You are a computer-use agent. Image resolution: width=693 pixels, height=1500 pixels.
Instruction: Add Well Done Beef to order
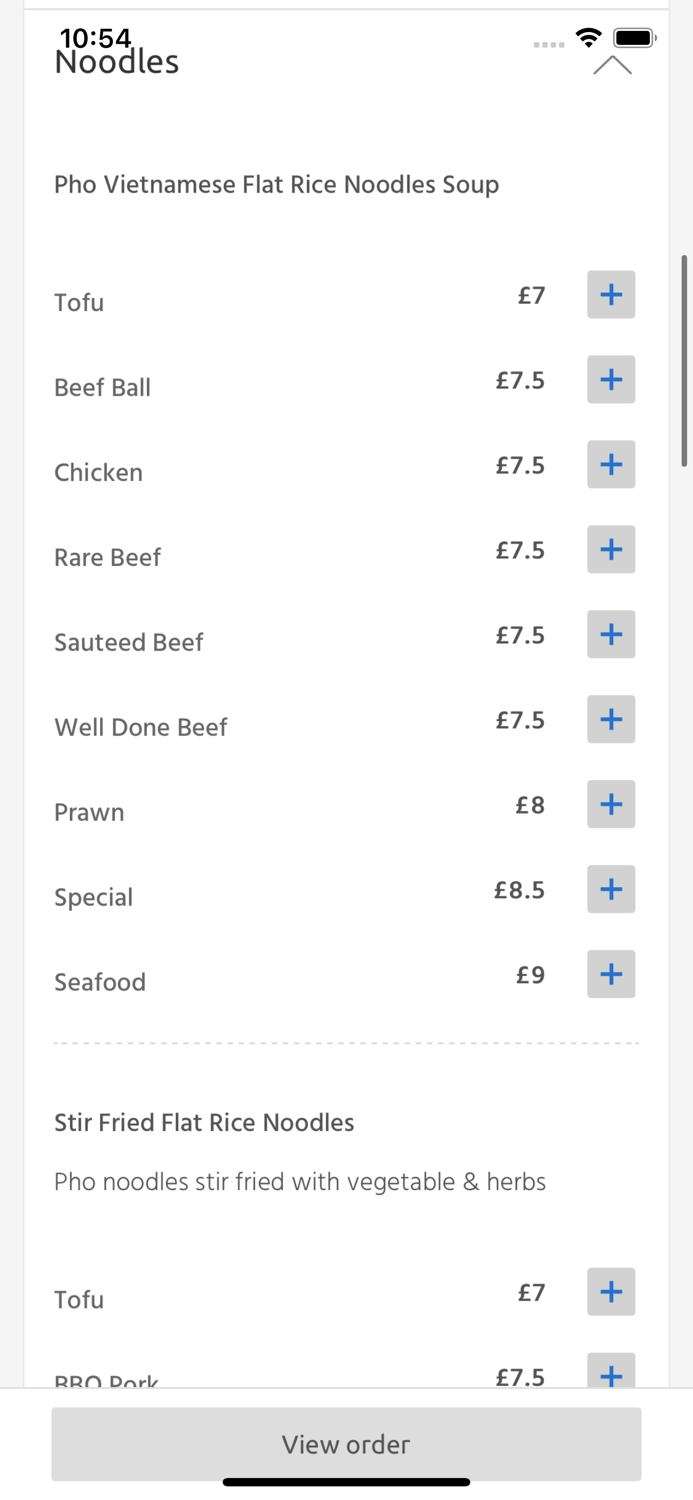[610, 719]
